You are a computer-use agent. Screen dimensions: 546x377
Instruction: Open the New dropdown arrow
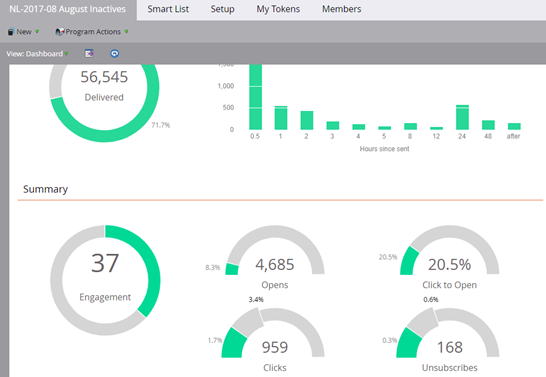37,31
